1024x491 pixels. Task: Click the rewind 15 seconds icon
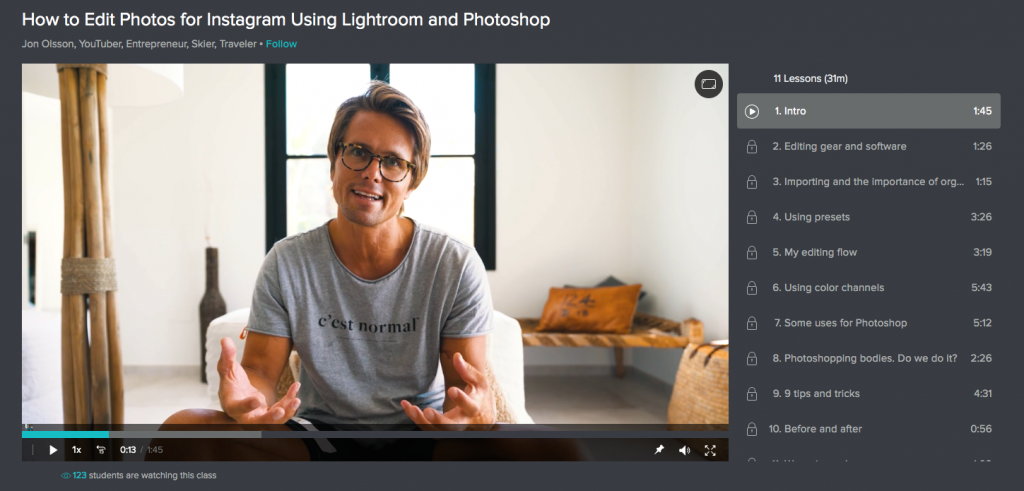coord(101,450)
